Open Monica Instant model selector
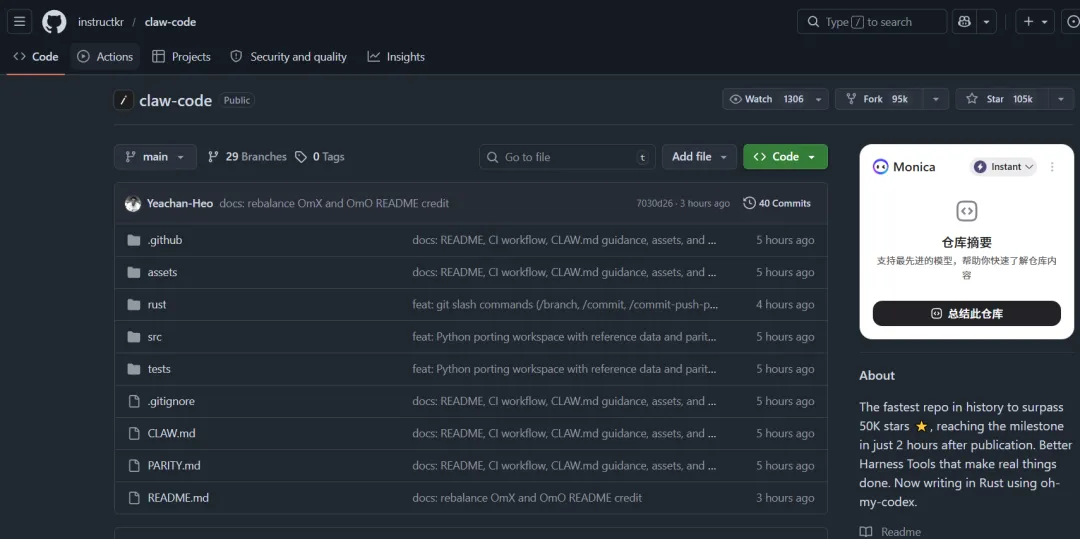1080x539 pixels. point(1004,167)
